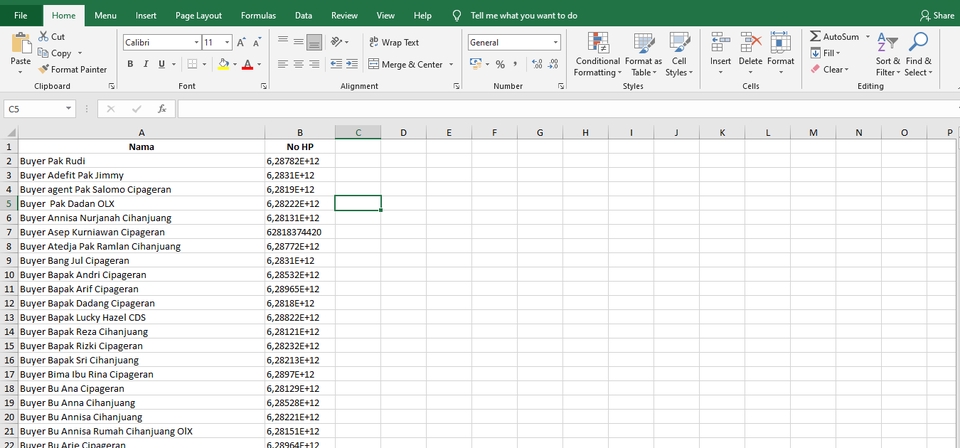960x448 pixels.
Task: Apply Comma Style format
Action: coord(516,64)
